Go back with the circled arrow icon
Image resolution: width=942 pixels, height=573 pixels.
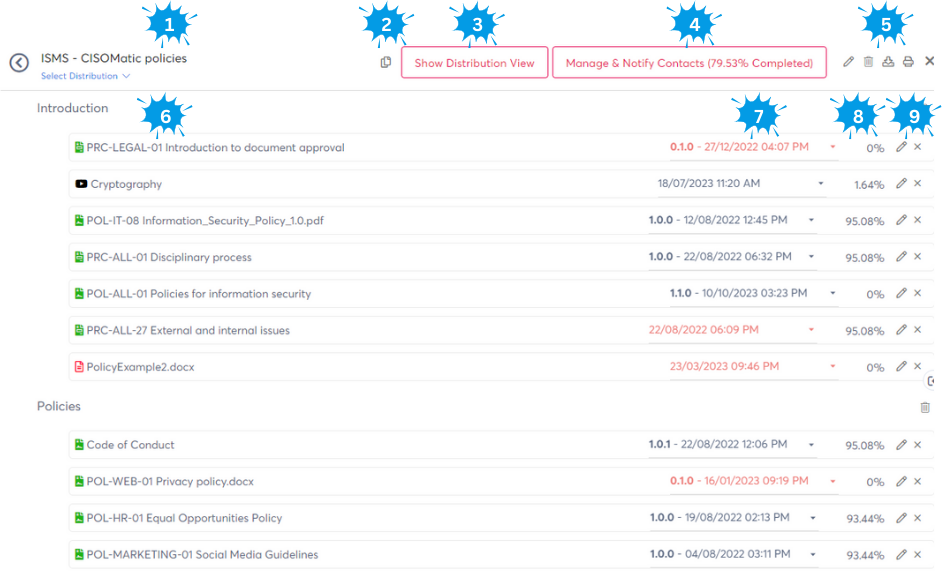click(x=19, y=62)
